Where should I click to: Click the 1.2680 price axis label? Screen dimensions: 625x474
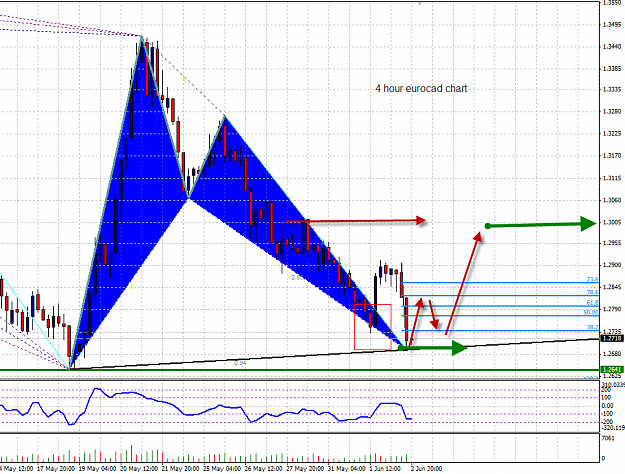click(612, 354)
